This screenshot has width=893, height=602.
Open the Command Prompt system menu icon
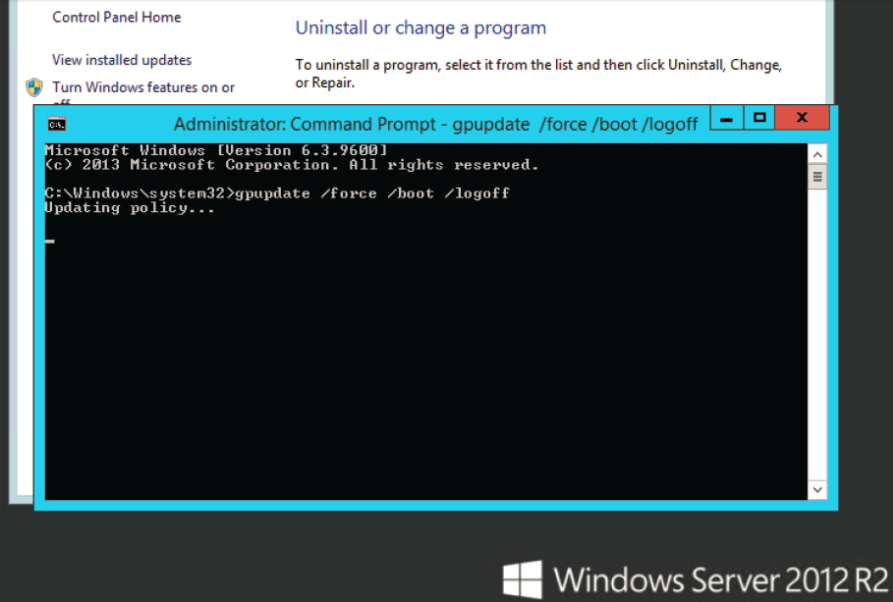click(x=56, y=124)
